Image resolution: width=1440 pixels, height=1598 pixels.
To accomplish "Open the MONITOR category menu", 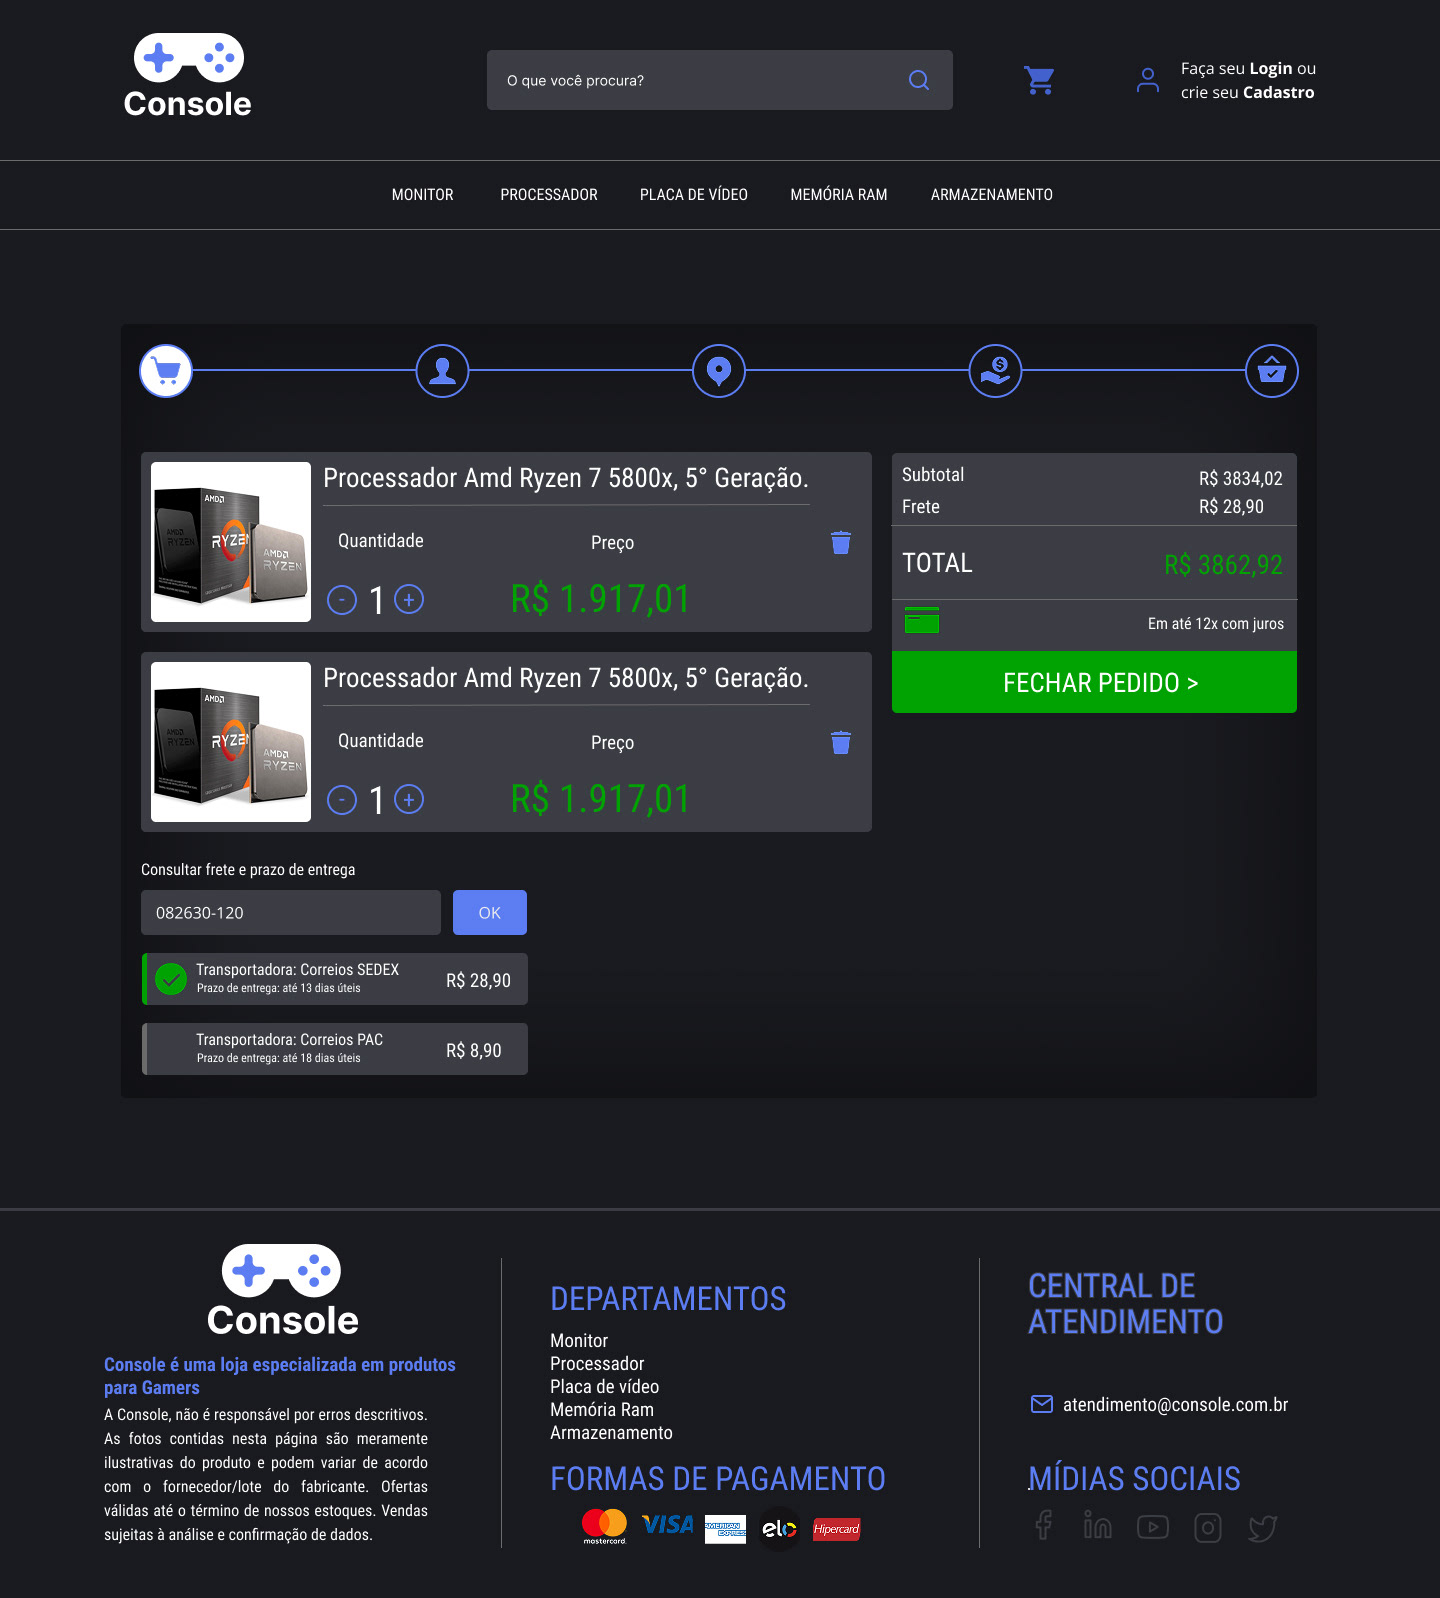I will tap(423, 195).
